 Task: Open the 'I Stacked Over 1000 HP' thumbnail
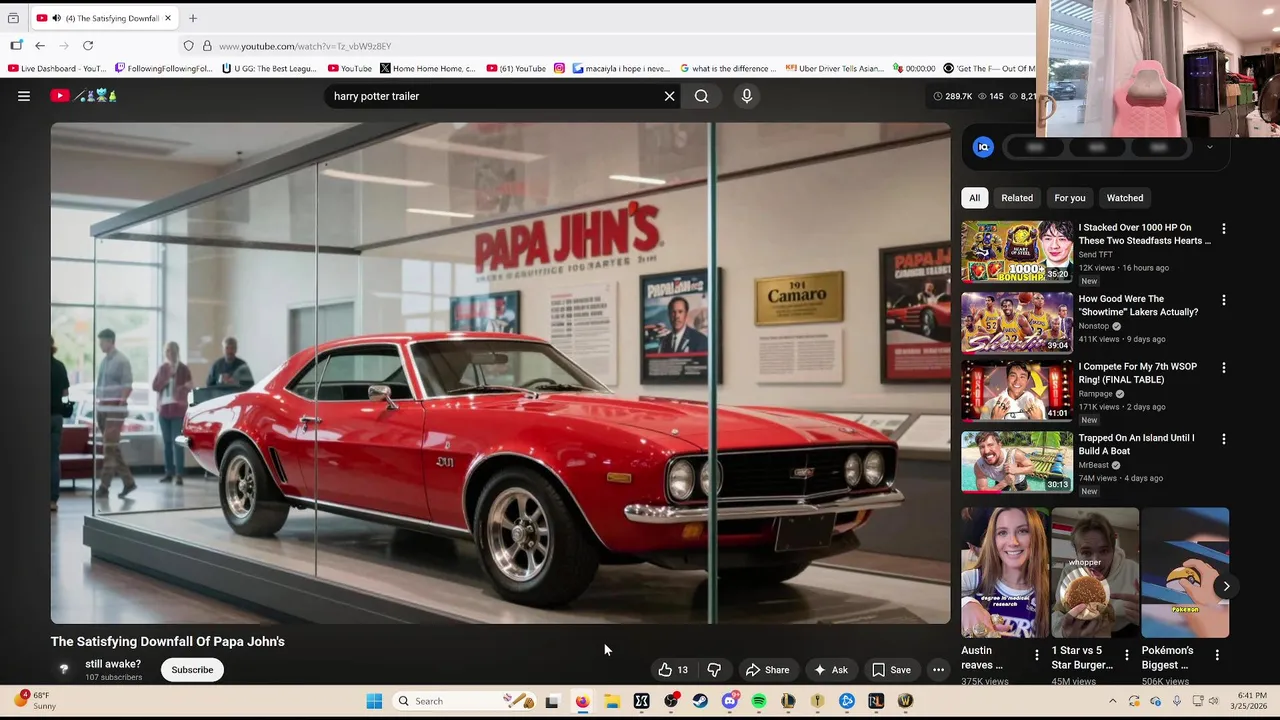coord(1017,252)
